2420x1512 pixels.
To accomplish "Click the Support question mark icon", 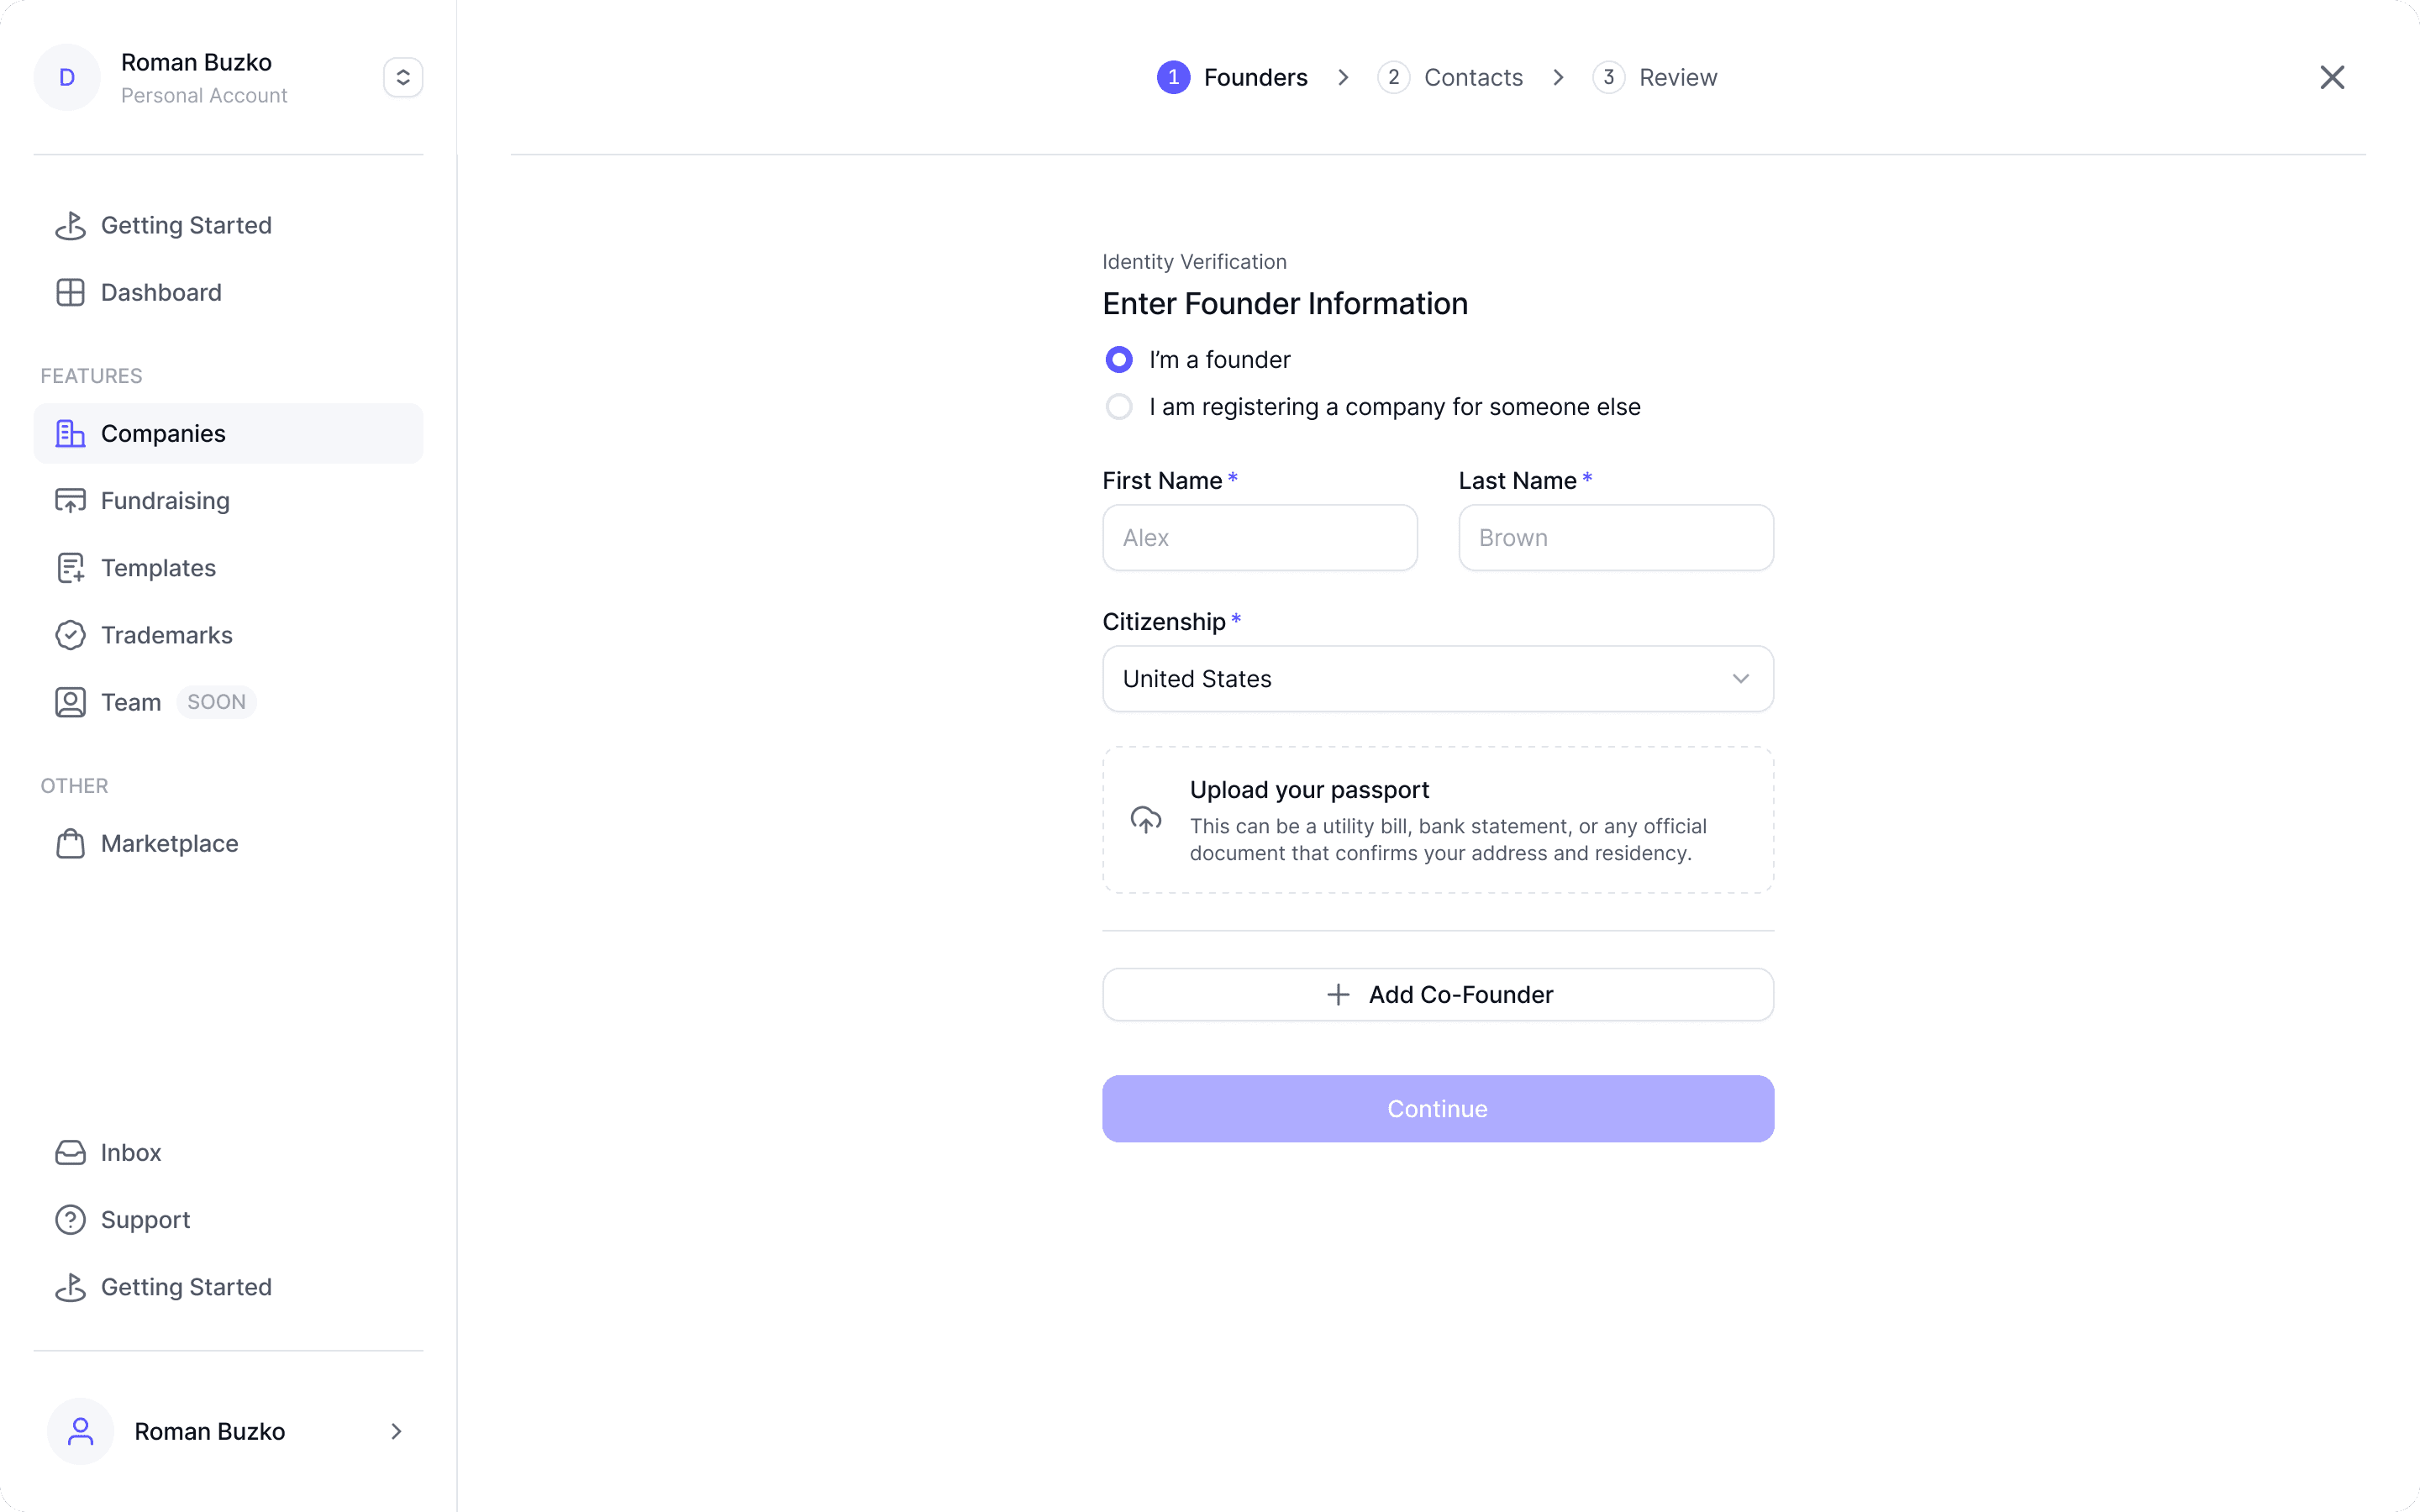I will tap(70, 1219).
